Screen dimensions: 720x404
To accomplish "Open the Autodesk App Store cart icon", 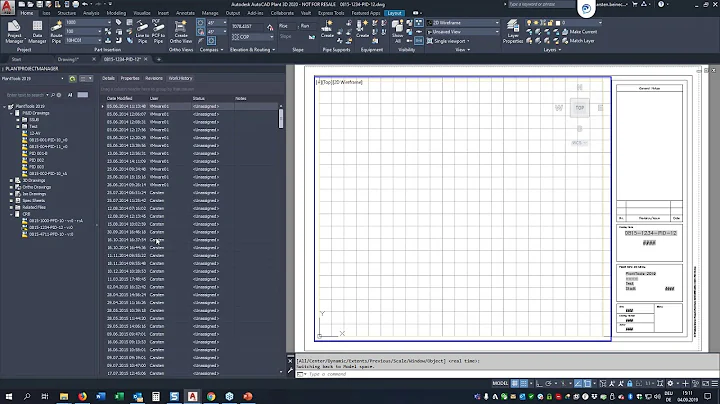I will click(x=635, y=4).
